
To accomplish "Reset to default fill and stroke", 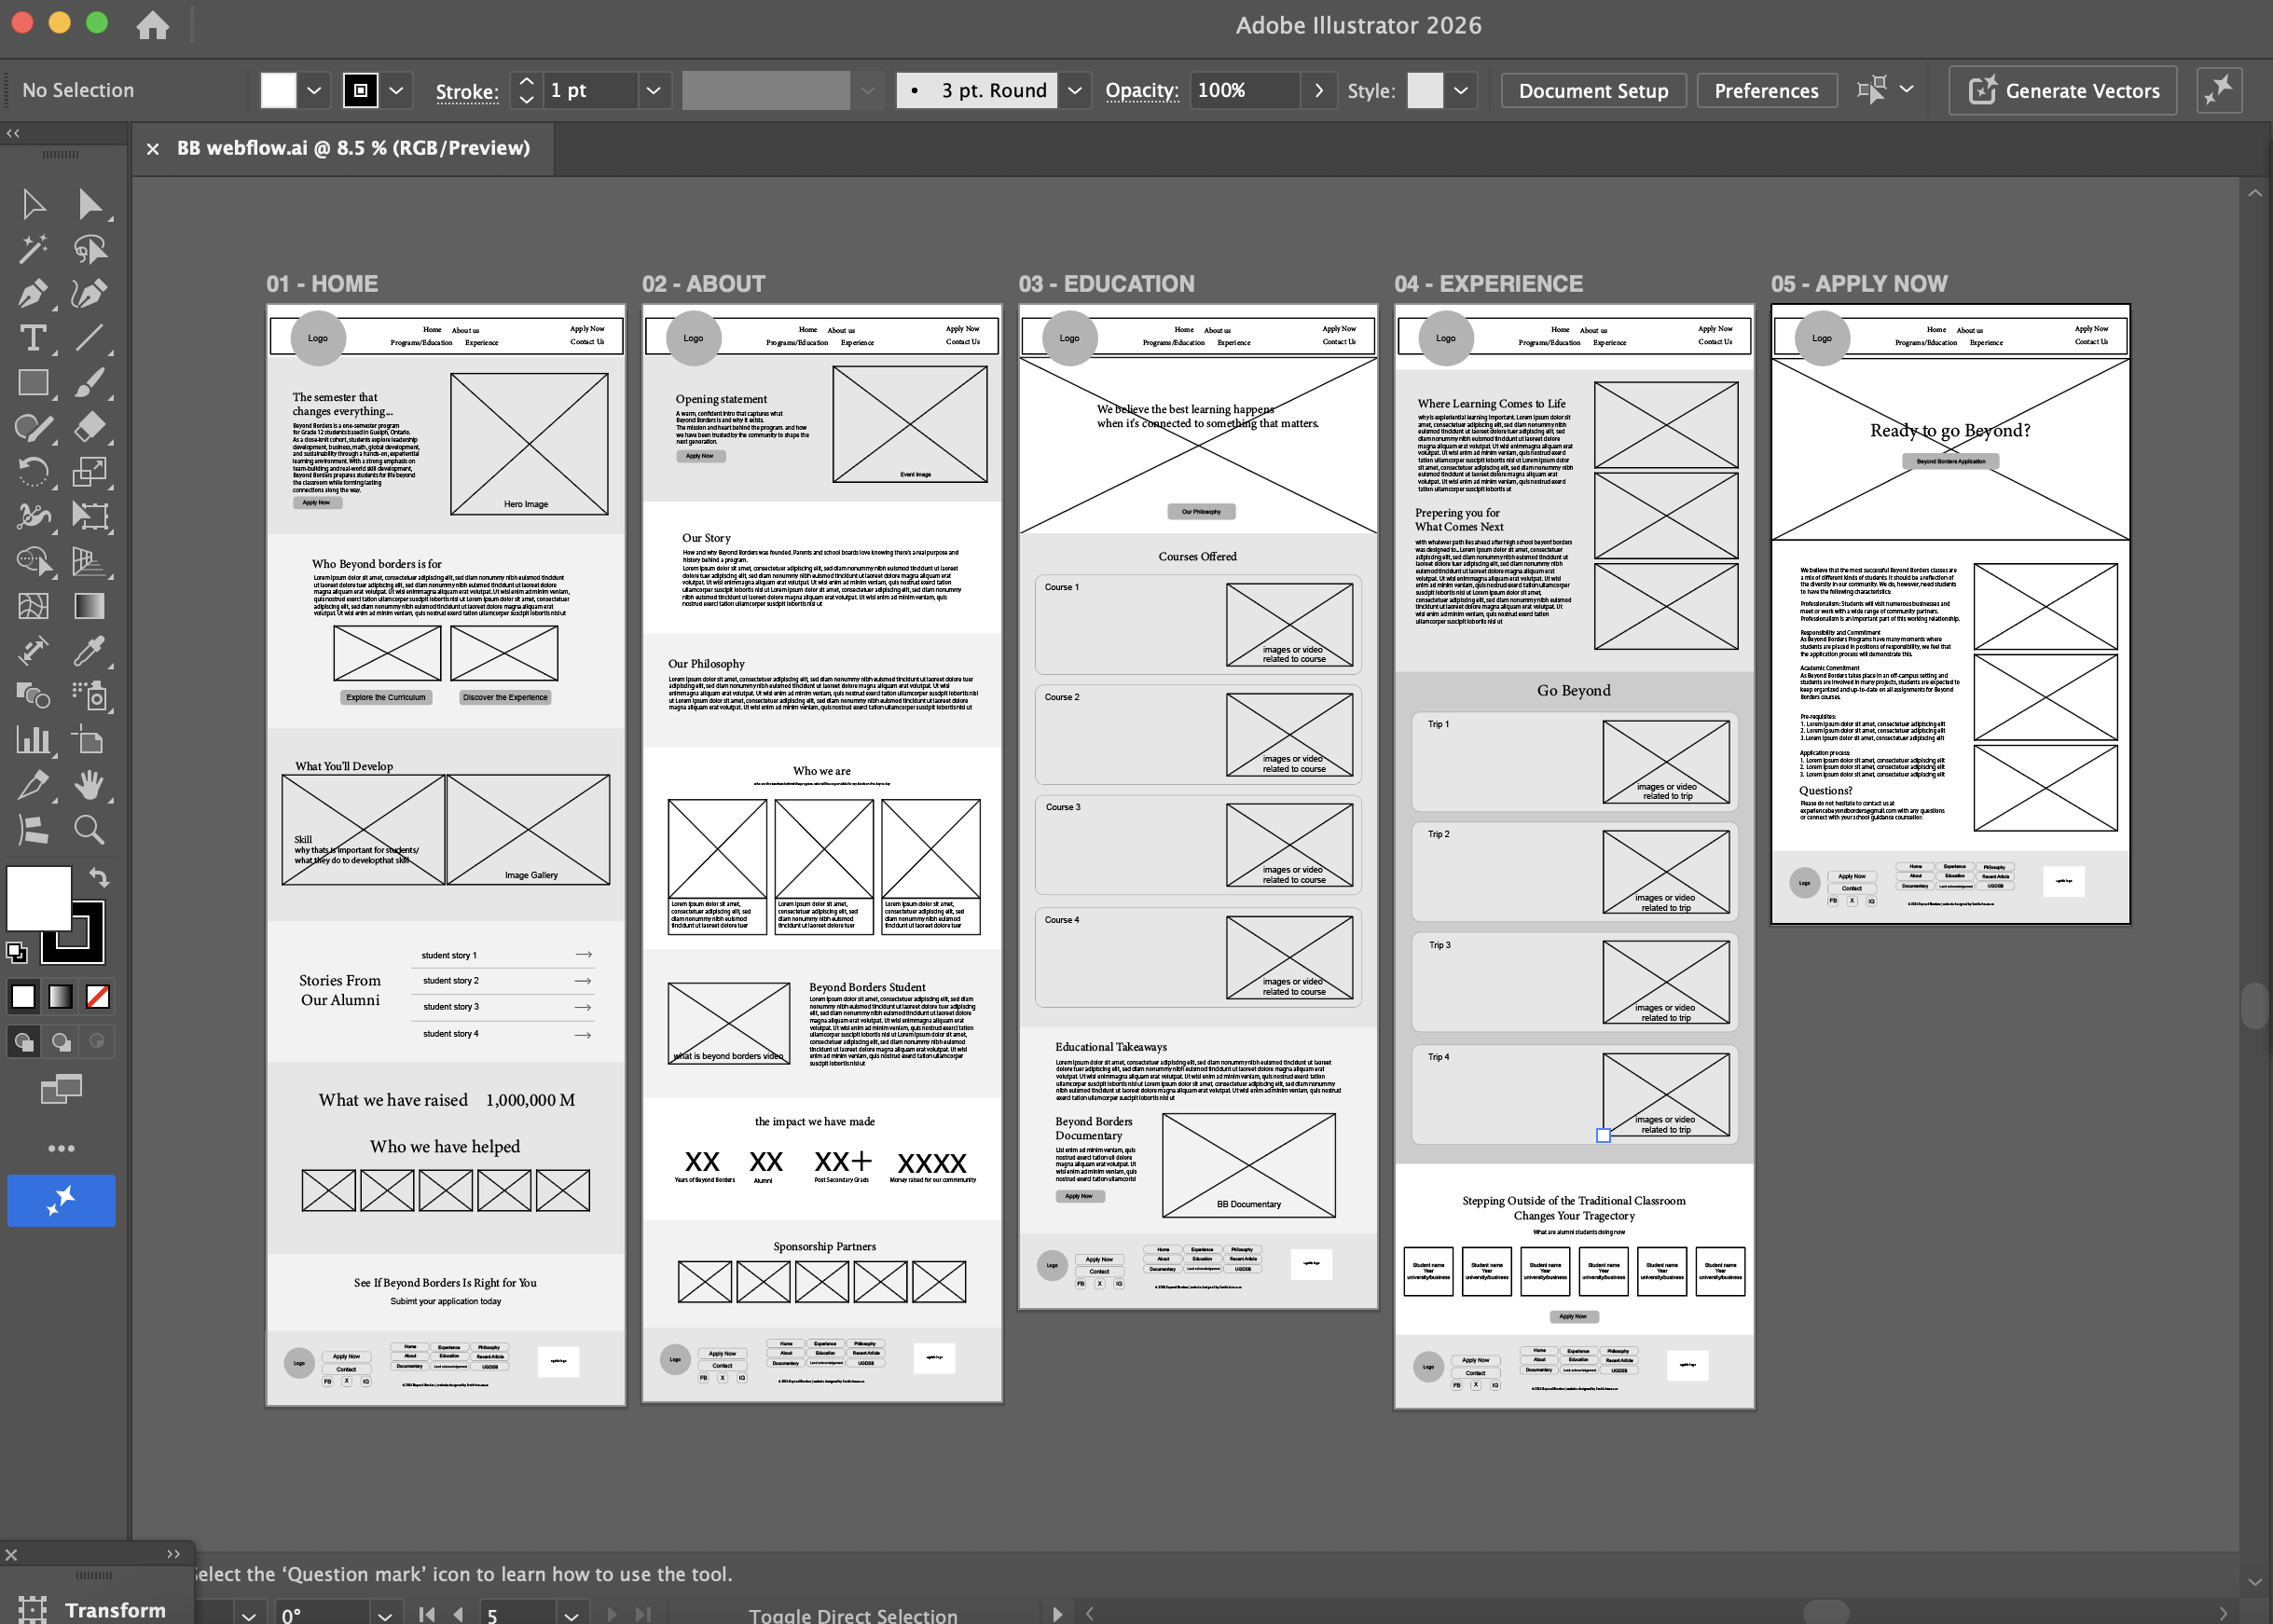I will (16, 951).
